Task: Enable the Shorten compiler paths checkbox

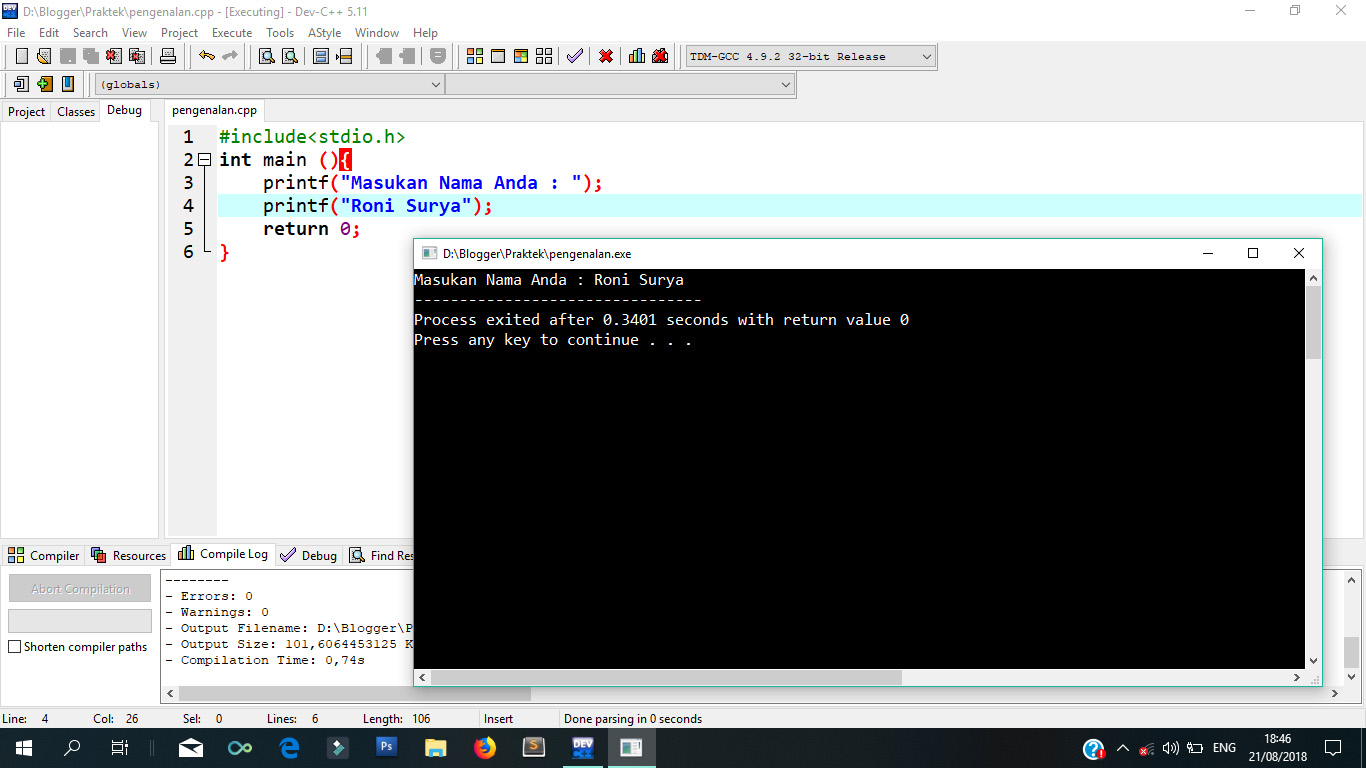Action: pyautogui.click(x=15, y=647)
